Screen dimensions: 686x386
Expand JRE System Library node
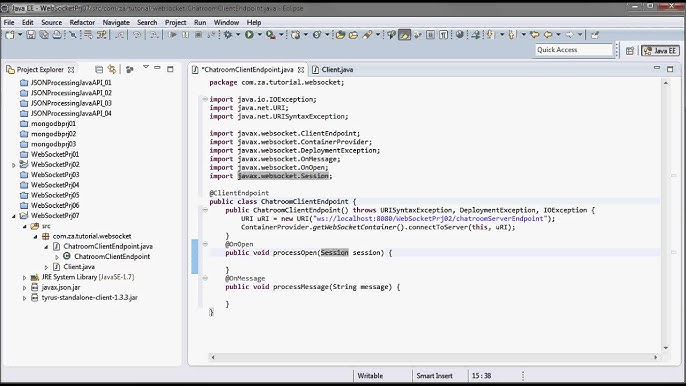coord(24,277)
